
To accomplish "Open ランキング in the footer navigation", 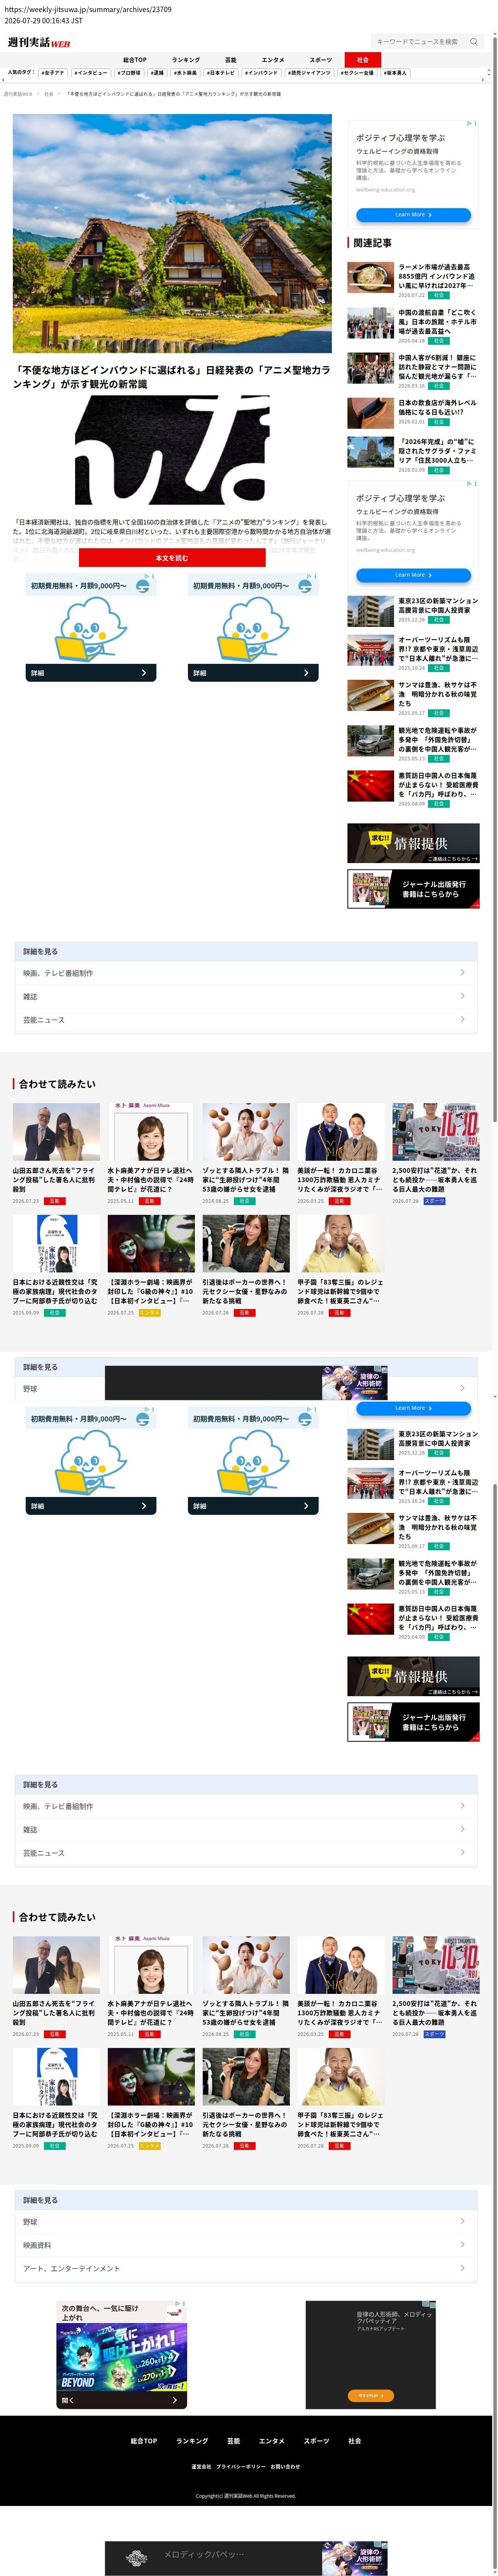I will coord(192,2441).
